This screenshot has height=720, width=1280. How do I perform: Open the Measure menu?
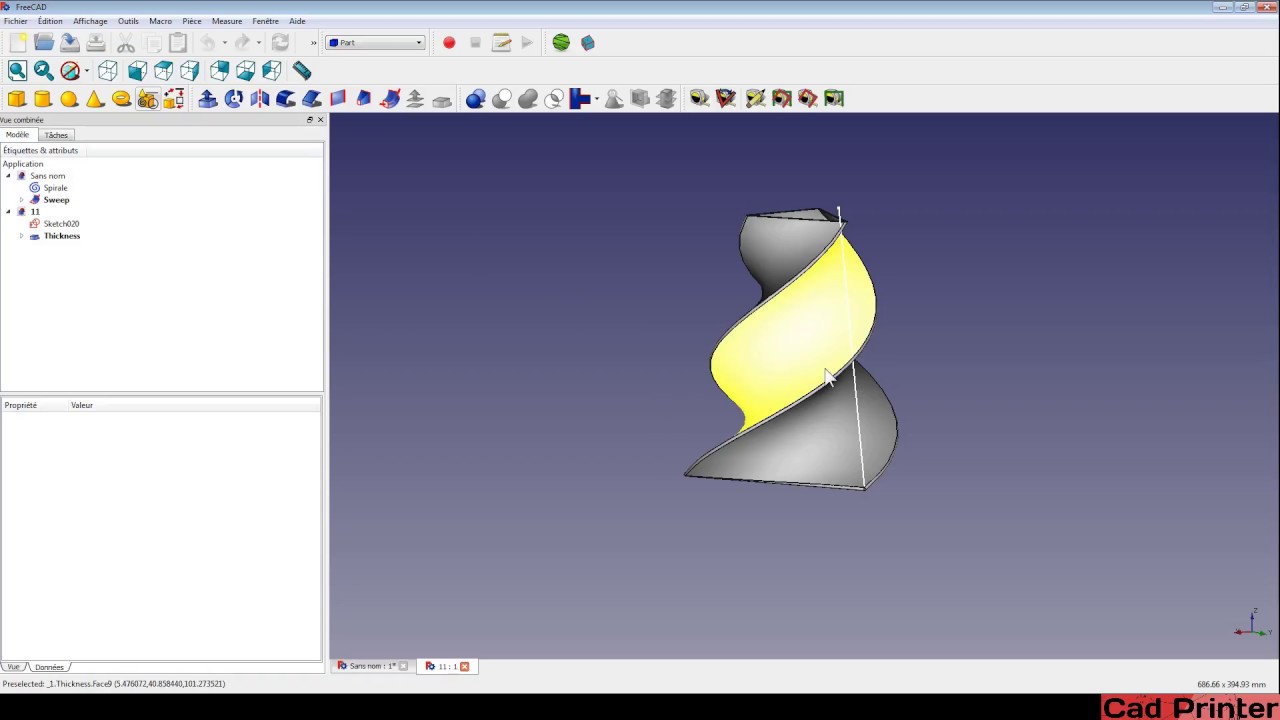coord(227,21)
